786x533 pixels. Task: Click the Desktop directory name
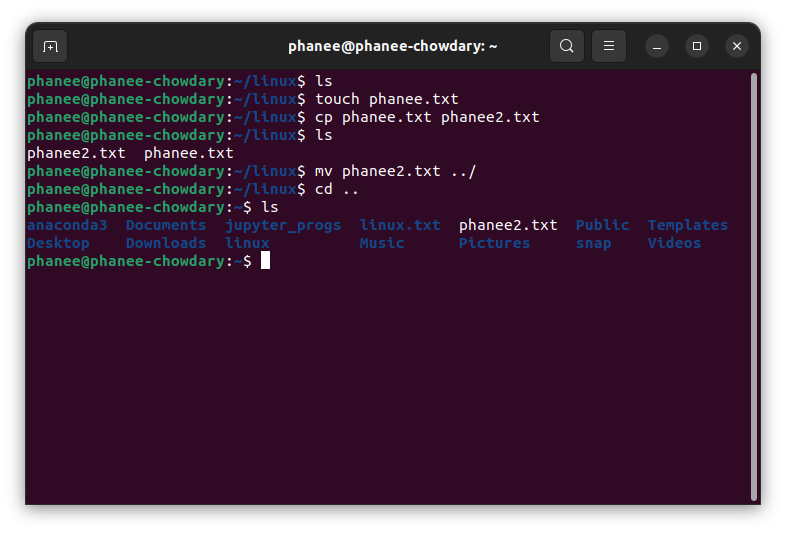[58, 244]
